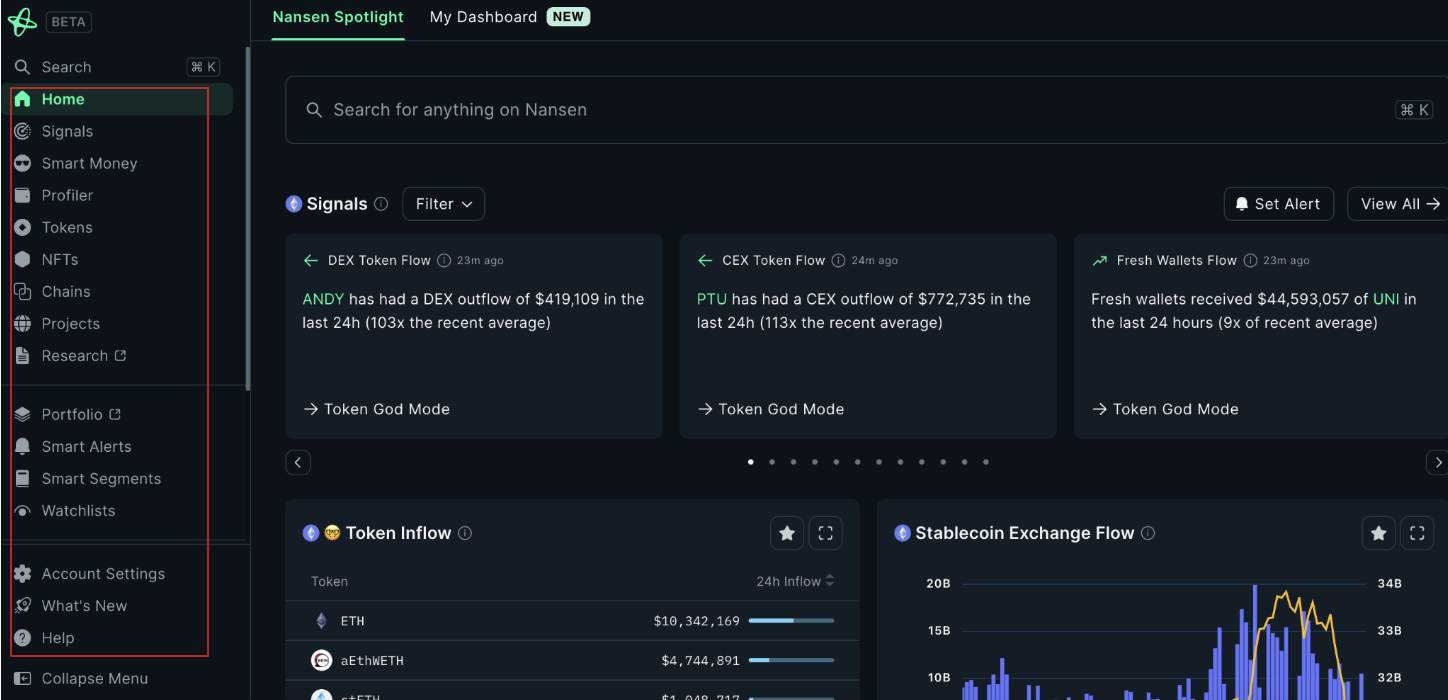
Task: Click the Account Settings gear icon
Action: click(23, 573)
